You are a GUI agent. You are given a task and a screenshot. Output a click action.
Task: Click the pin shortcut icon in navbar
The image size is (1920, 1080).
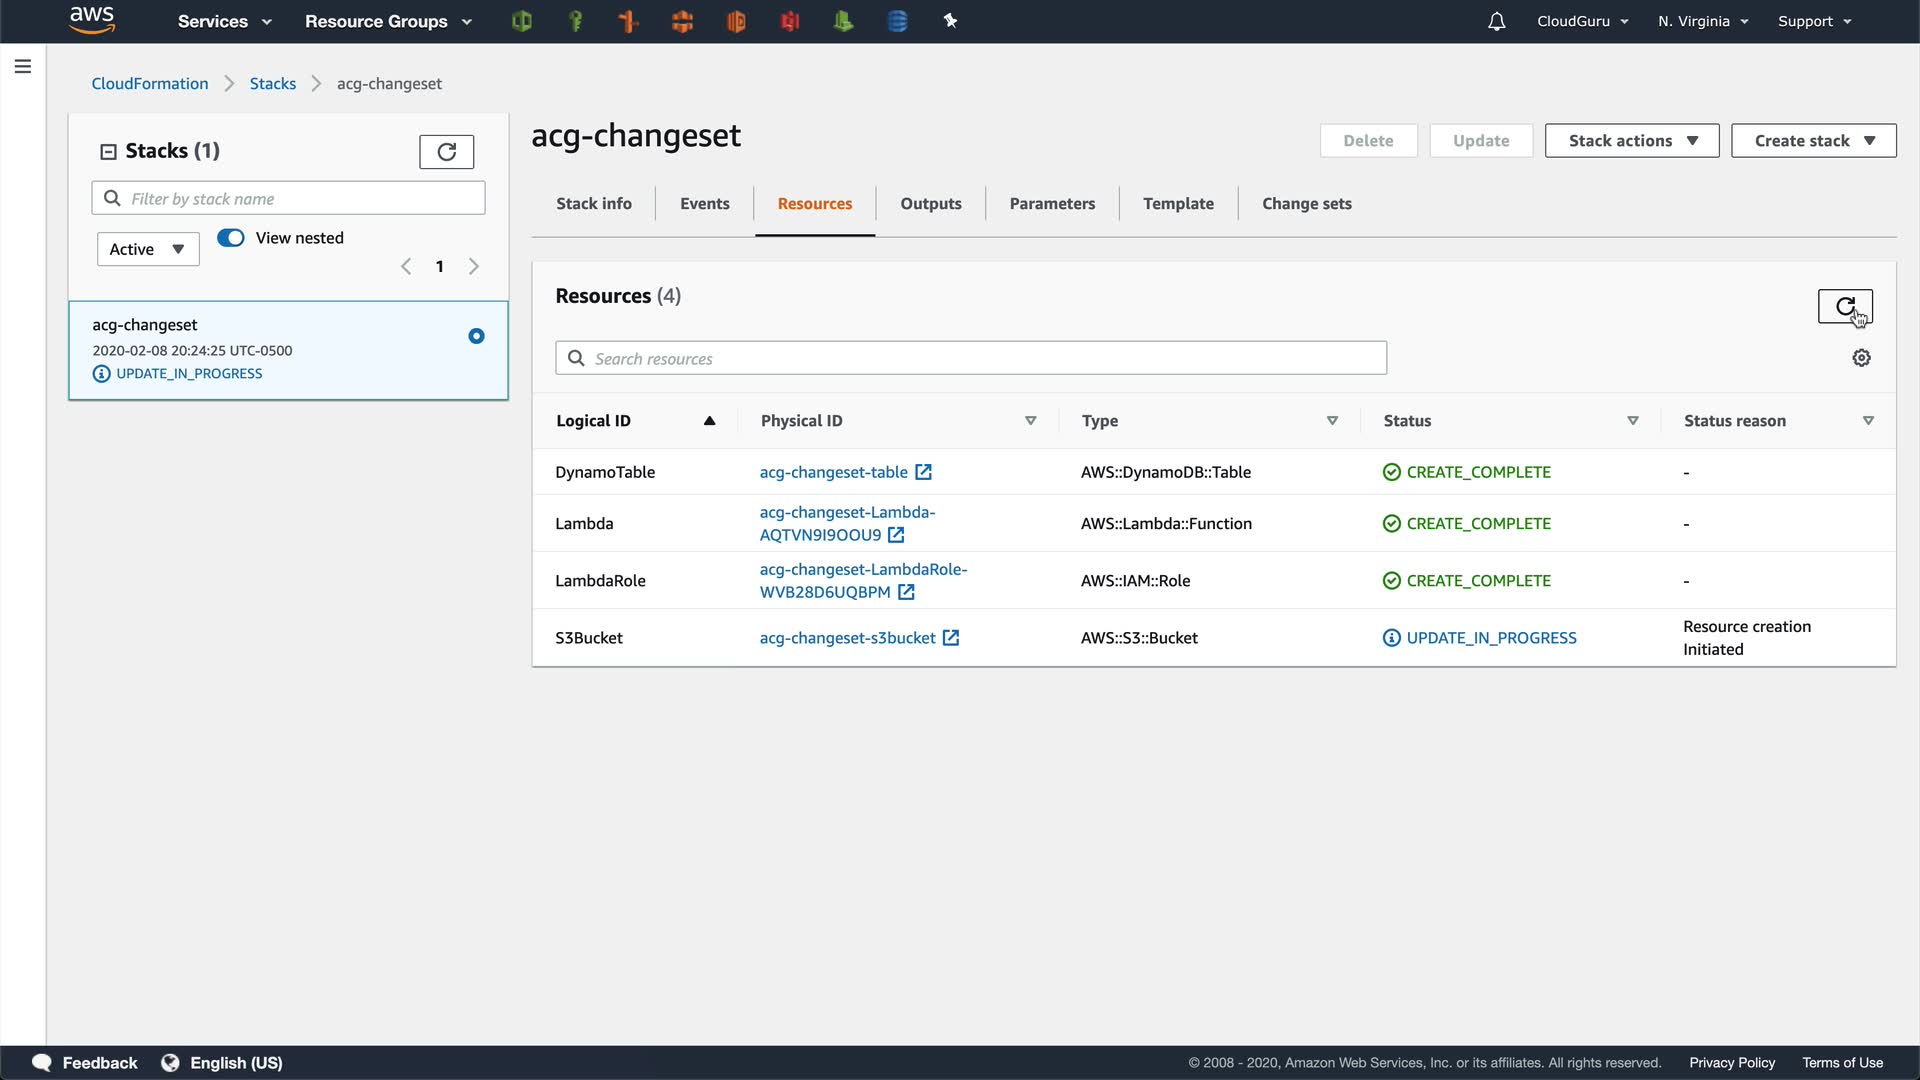[950, 21]
